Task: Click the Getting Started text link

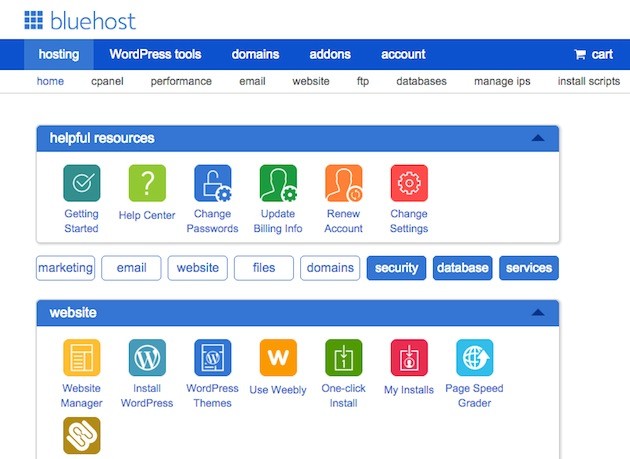Action: coord(82,221)
